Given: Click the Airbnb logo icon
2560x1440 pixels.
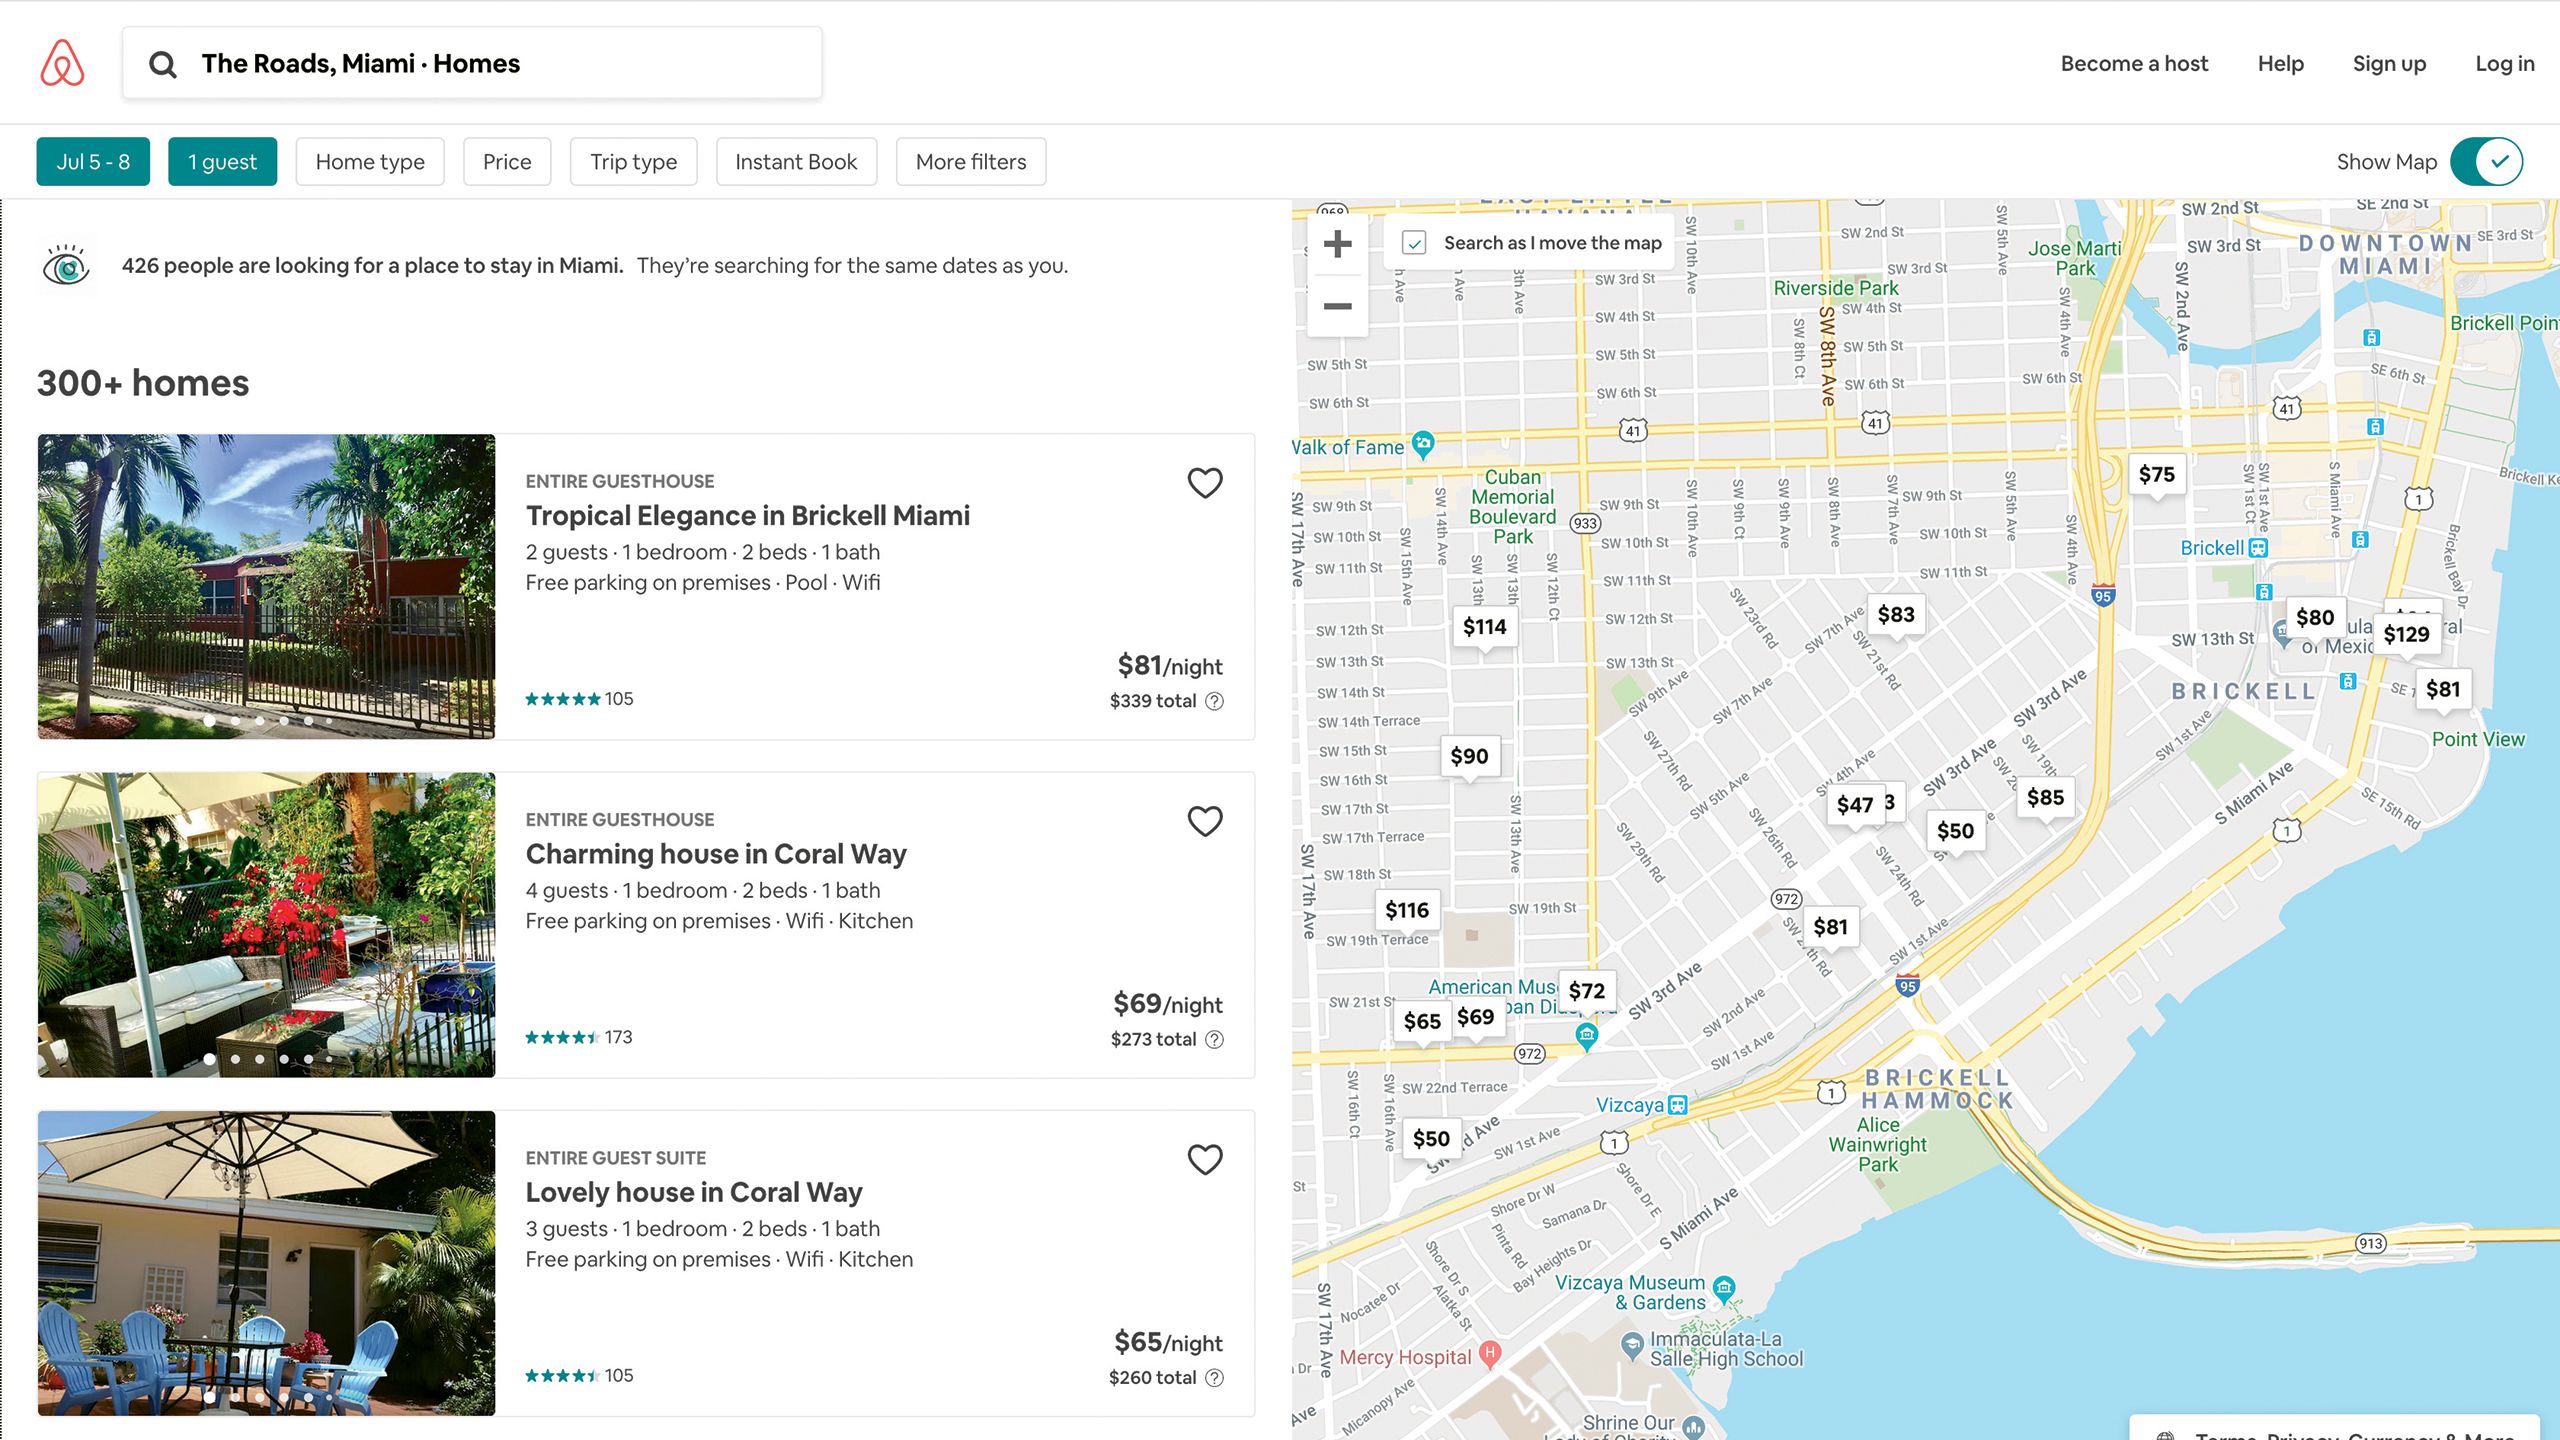Looking at the screenshot, I should click(x=62, y=63).
